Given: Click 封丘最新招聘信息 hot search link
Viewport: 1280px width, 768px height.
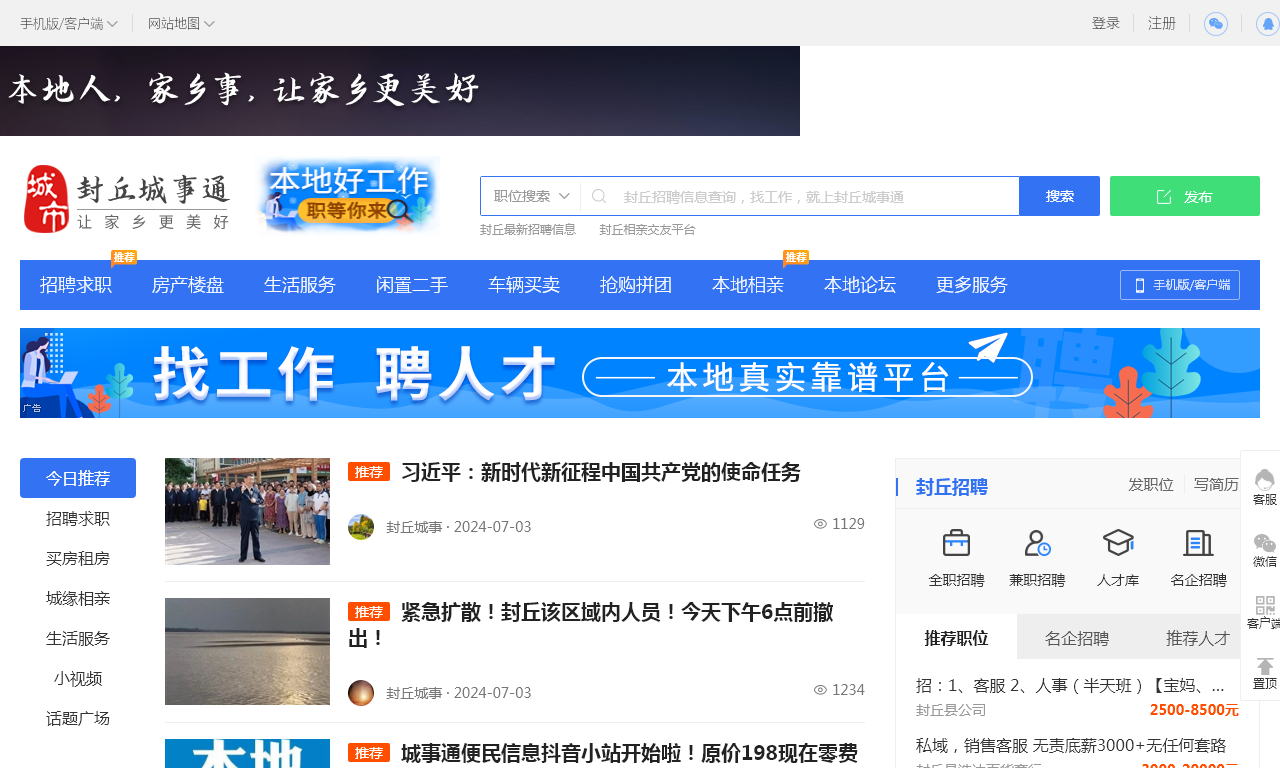Looking at the screenshot, I should [x=528, y=230].
